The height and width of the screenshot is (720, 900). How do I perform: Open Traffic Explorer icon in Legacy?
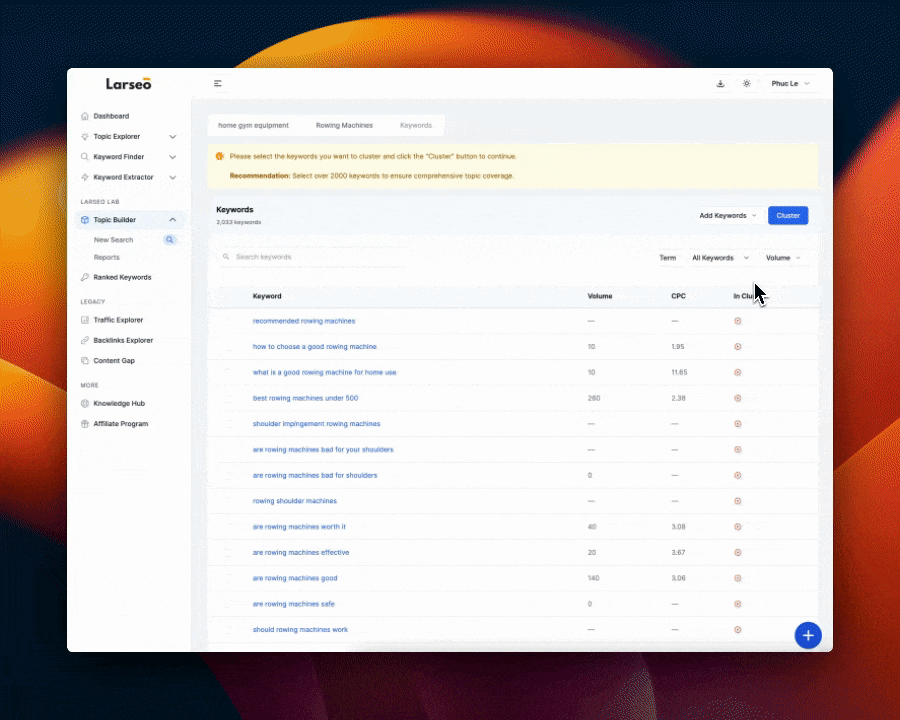pyautogui.click(x=85, y=320)
